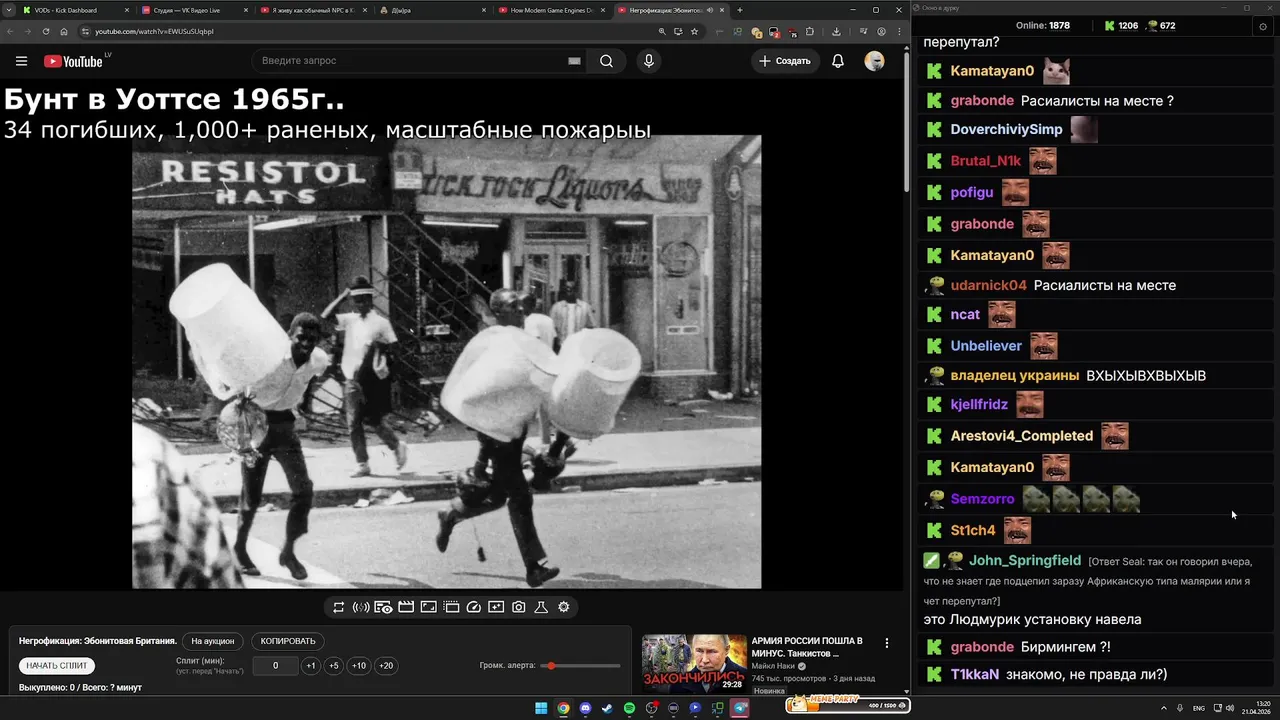Click the ENG language indicator in tray
The width and height of the screenshot is (1280, 720).
tap(1199, 708)
